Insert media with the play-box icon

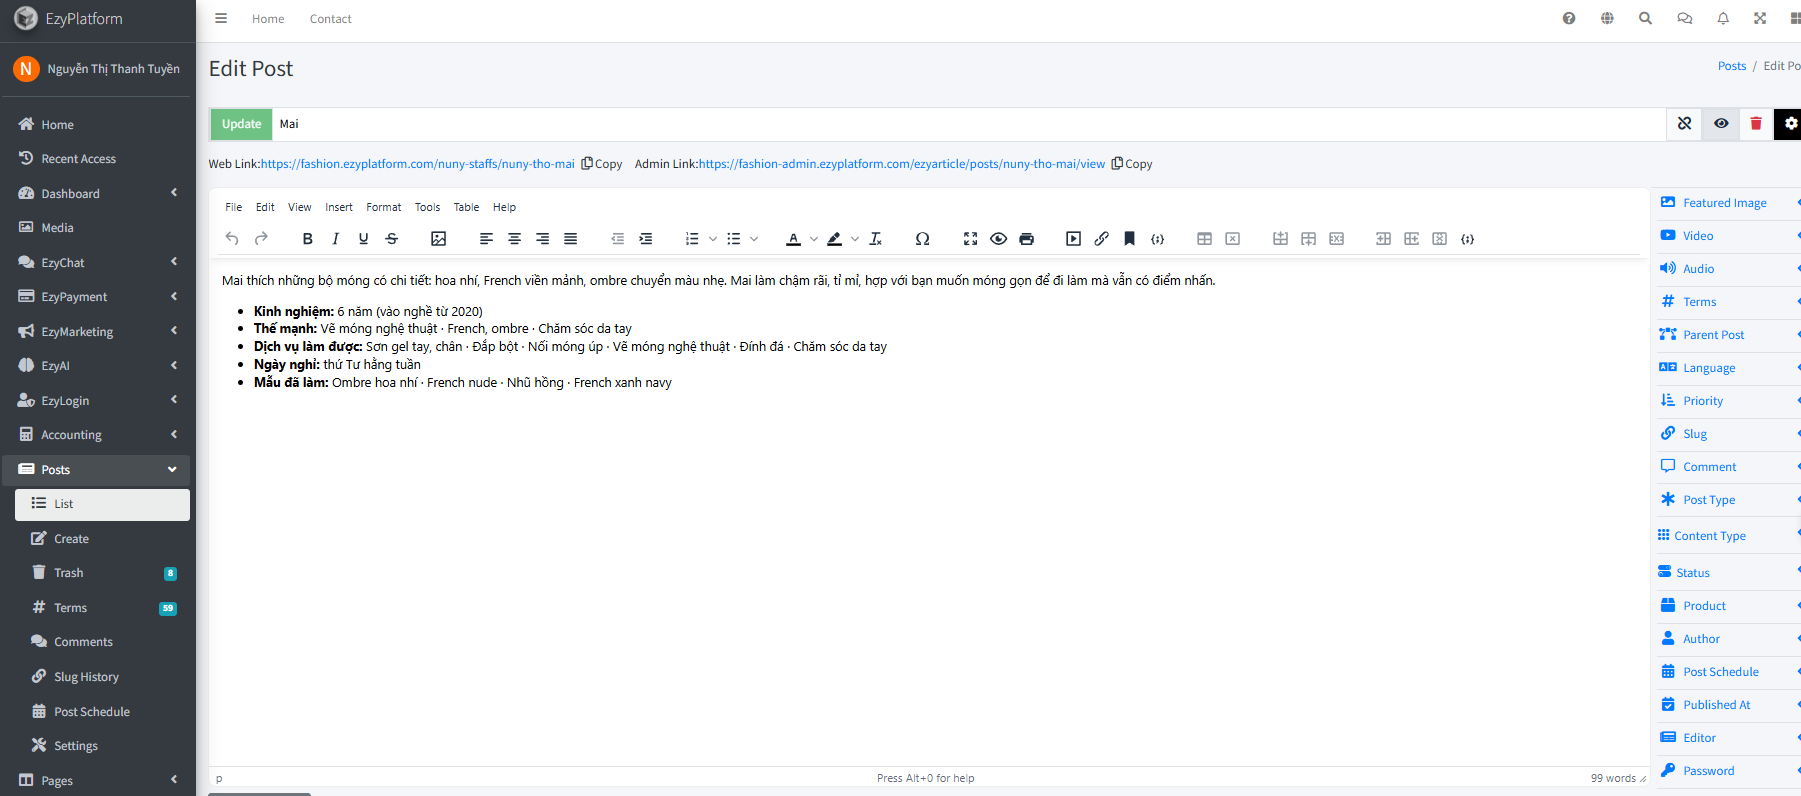[x=1073, y=239]
